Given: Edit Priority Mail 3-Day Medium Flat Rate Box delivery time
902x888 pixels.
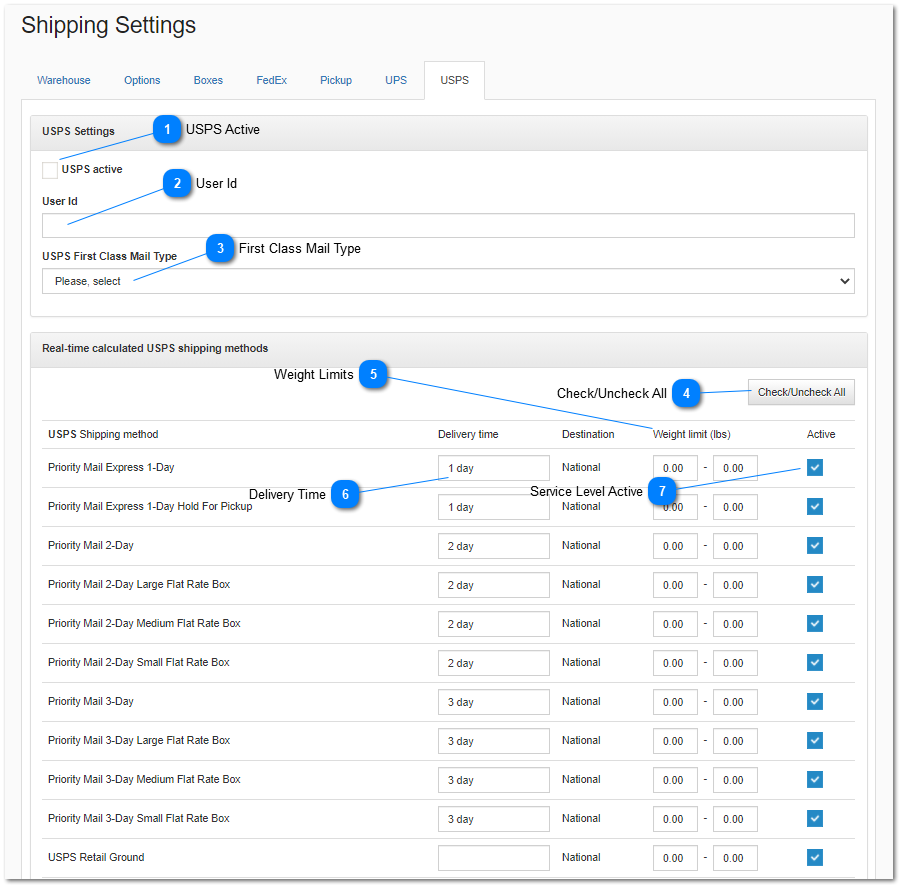Looking at the screenshot, I should tap(494, 780).
